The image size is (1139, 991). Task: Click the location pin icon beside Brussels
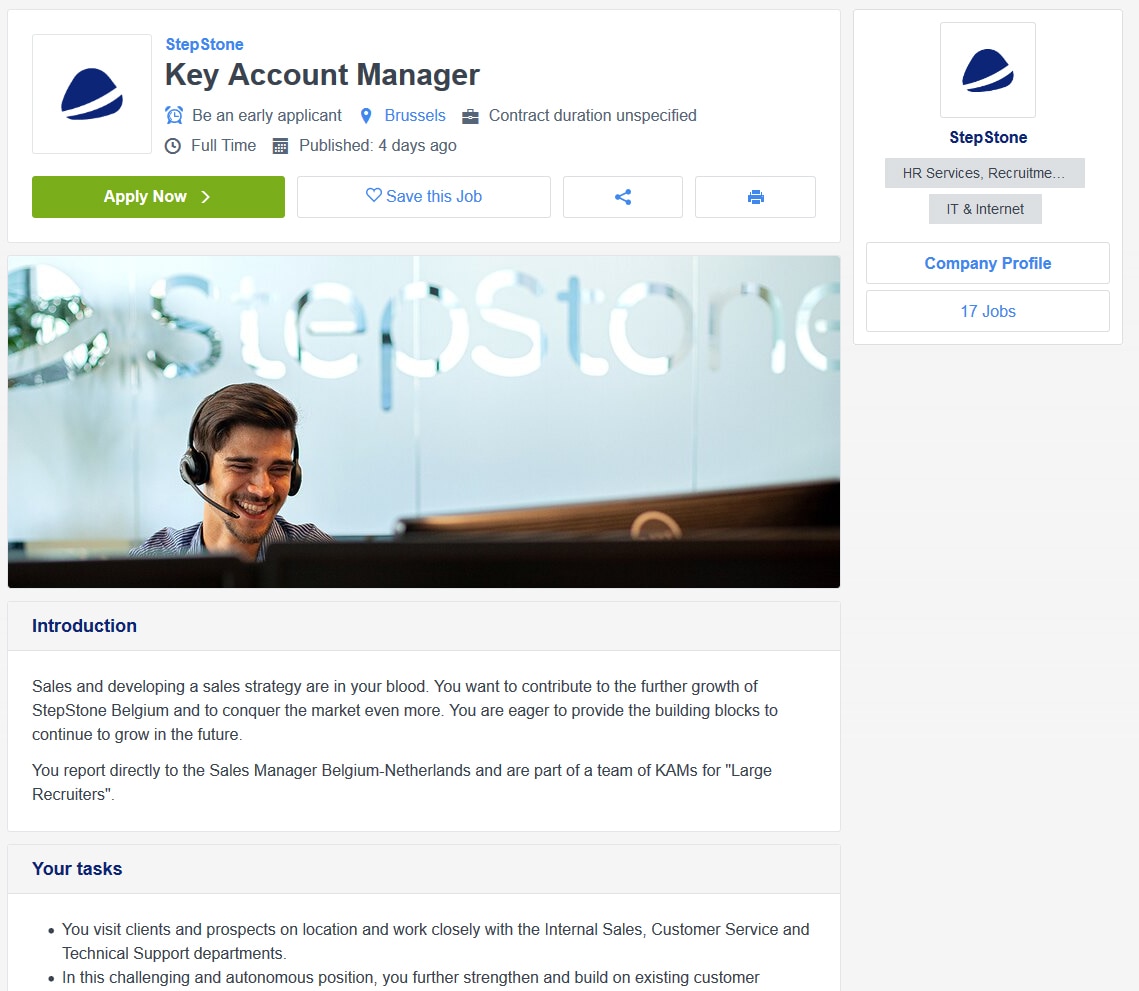[366, 116]
